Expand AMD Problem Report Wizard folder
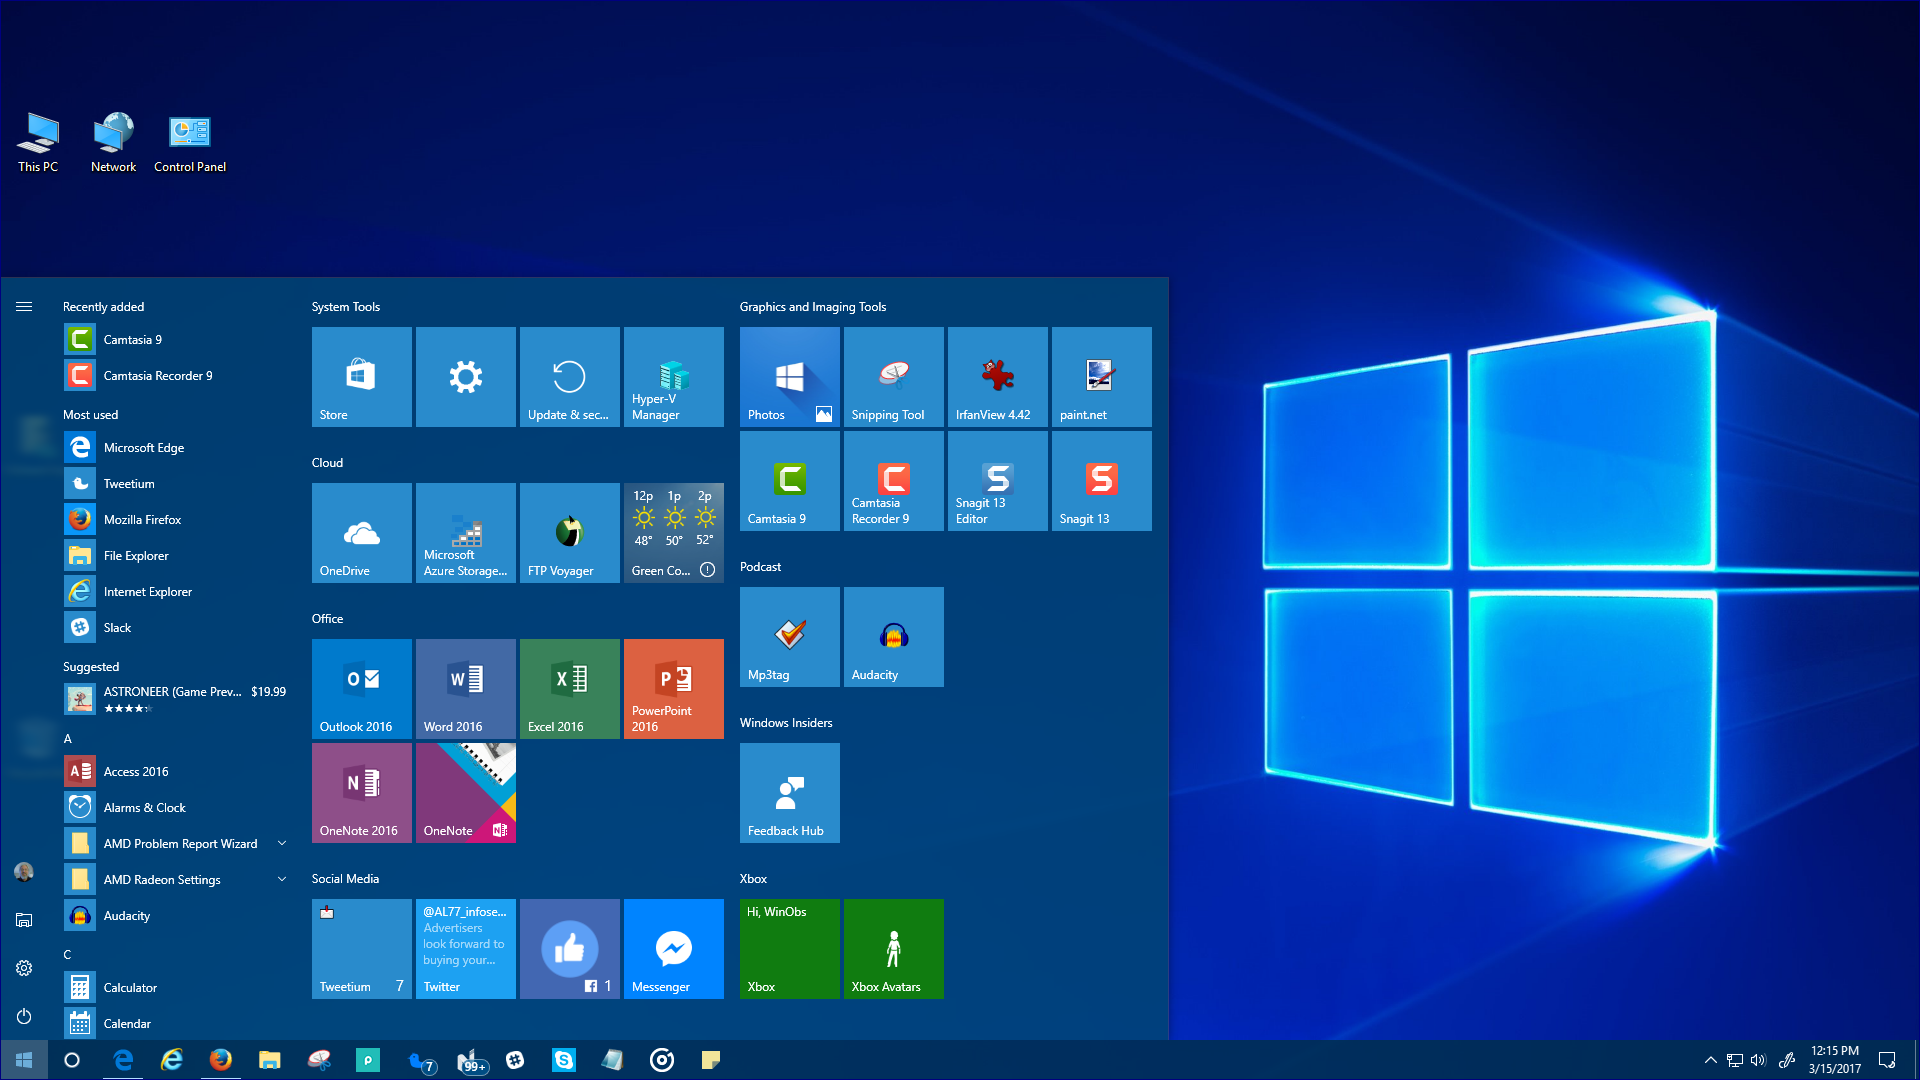Viewport: 1920px width, 1080px height. tap(282, 844)
